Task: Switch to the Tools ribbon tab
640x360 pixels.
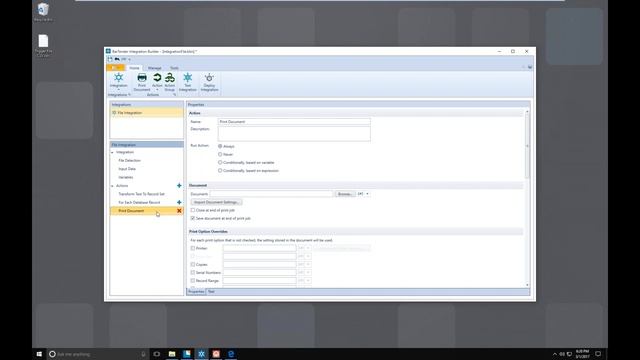Action: pyautogui.click(x=174, y=68)
